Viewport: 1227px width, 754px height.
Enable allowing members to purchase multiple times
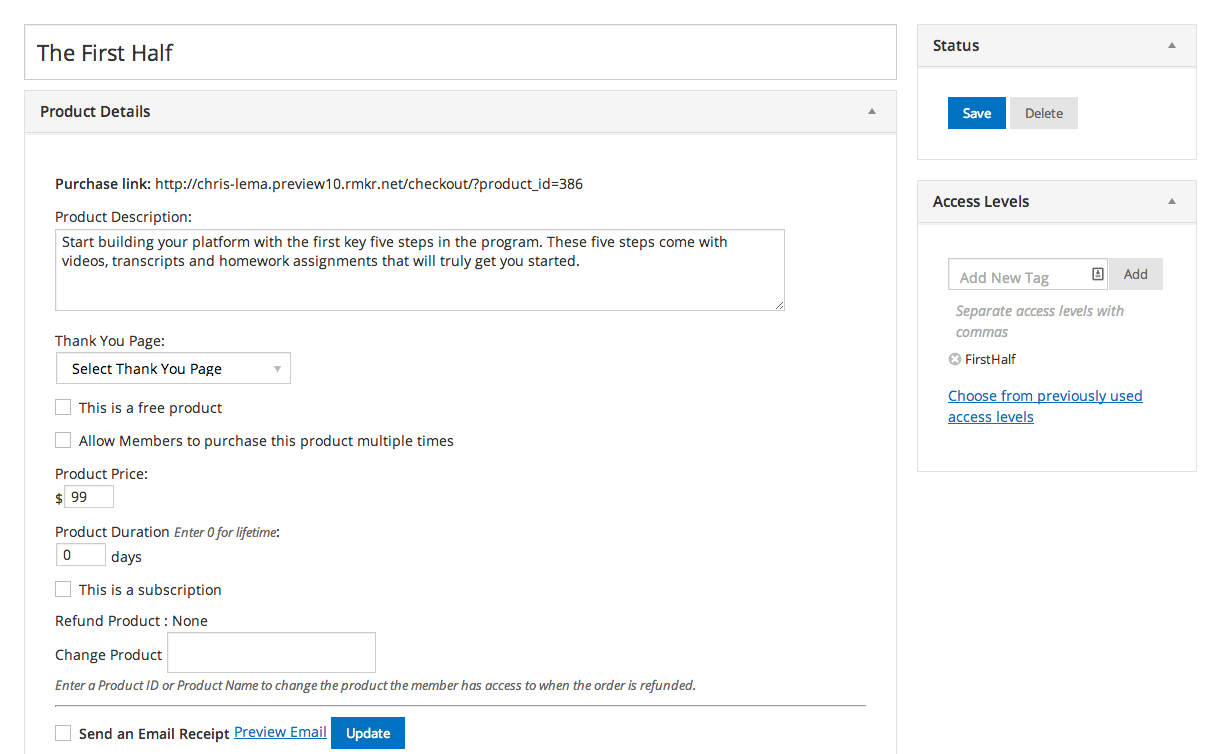point(63,440)
